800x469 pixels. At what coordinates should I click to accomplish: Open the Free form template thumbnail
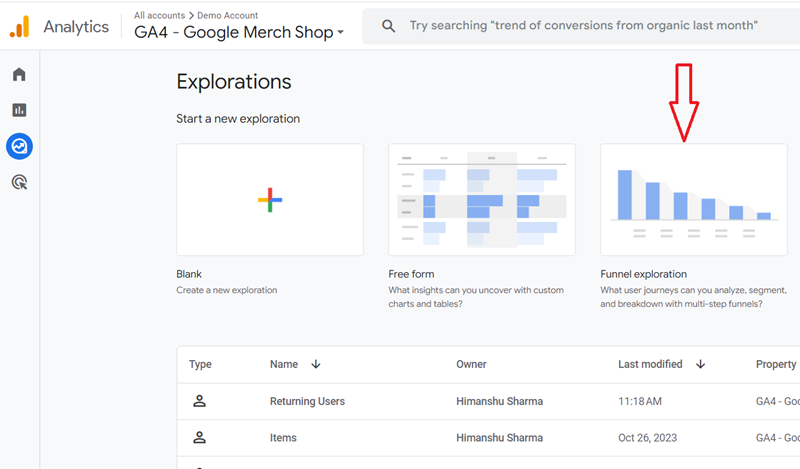[x=482, y=200]
